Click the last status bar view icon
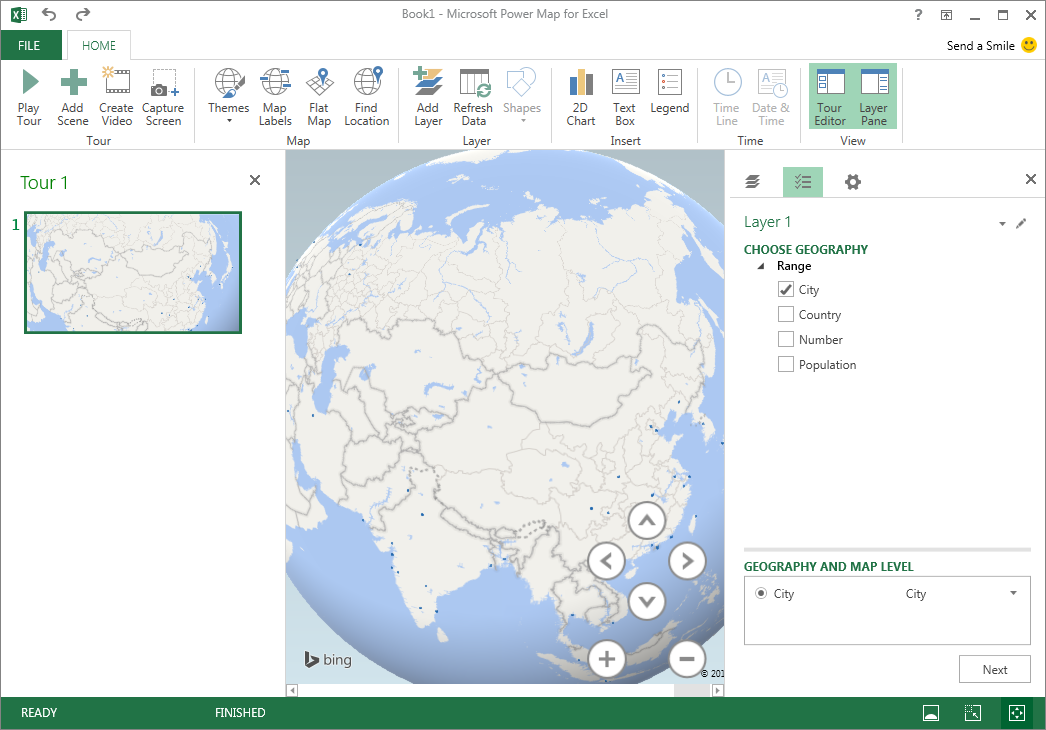The width and height of the screenshot is (1046, 730). click(x=1017, y=713)
